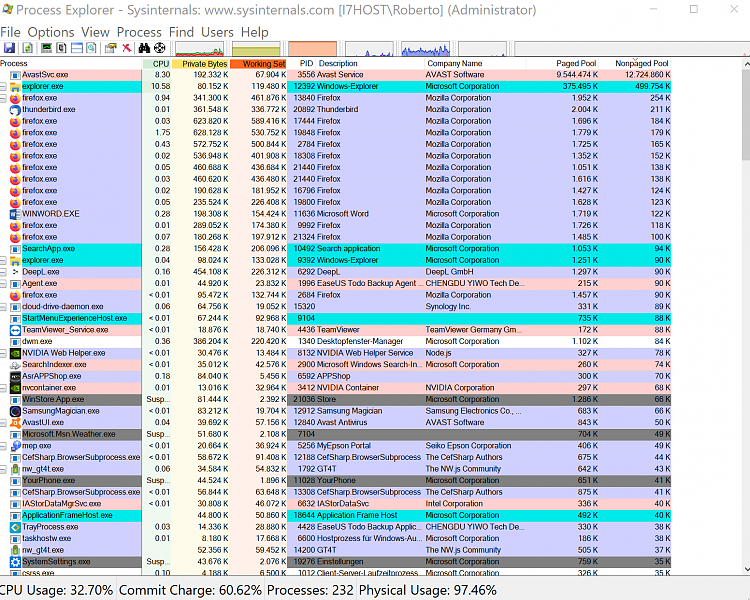Click the 'Processes: 232' status bar entry

pyautogui.click(x=310, y=590)
